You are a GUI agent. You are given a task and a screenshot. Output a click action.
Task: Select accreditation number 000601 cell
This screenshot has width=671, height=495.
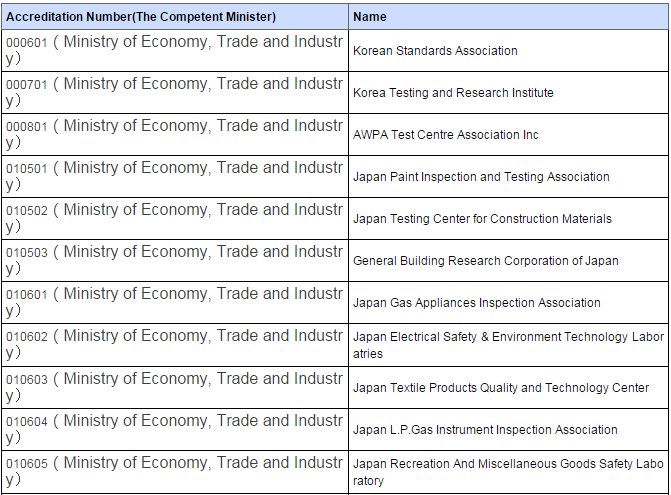[175, 50]
